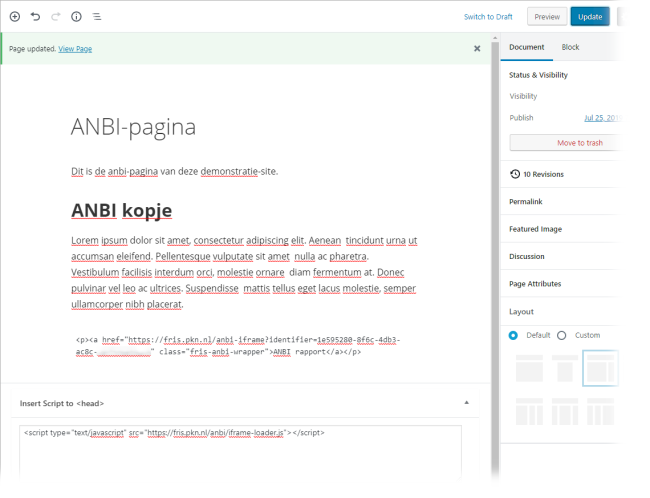
Task: Choose the narrow centered layout thumbnail
Action: [x=565, y=368]
